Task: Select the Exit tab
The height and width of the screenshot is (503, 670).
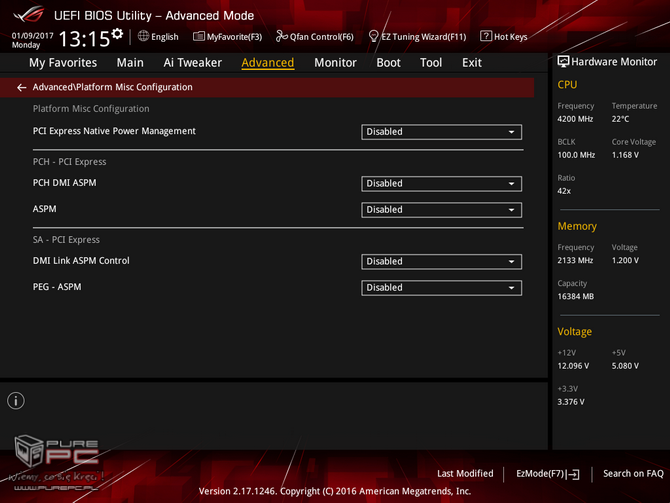Action: 472,63
